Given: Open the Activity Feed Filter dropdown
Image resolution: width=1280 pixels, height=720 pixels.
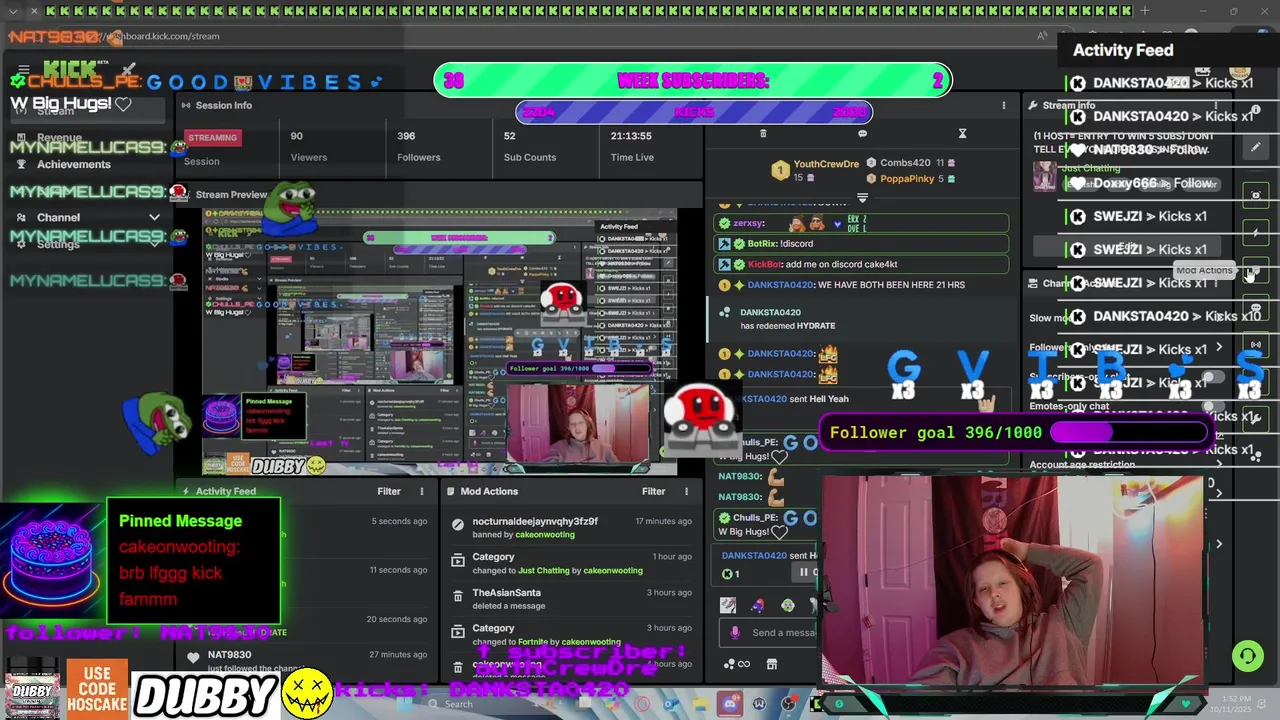Looking at the screenshot, I should click(389, 491).
